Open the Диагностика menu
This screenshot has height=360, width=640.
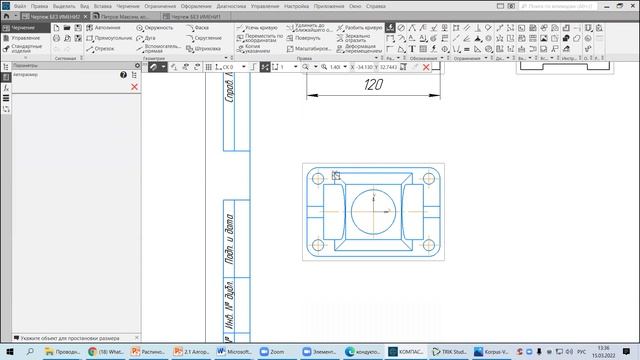[231, 6]
